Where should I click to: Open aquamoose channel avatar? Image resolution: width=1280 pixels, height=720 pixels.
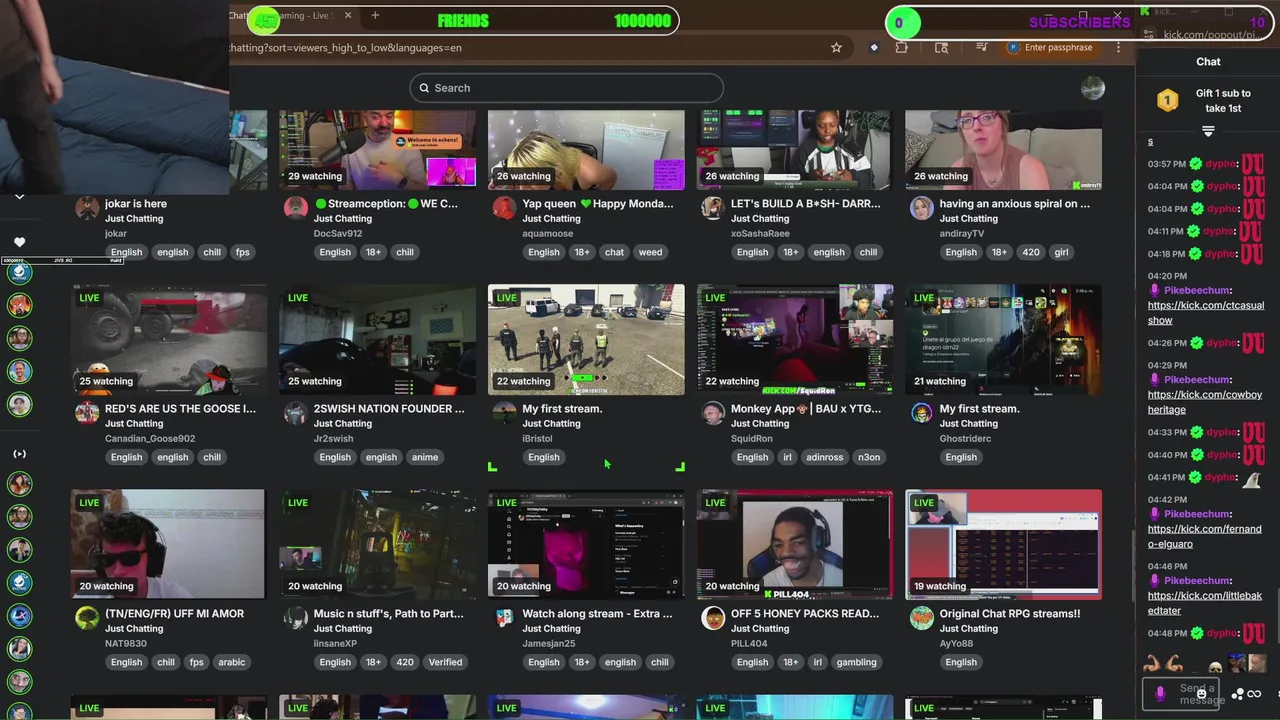pos(504,208)
